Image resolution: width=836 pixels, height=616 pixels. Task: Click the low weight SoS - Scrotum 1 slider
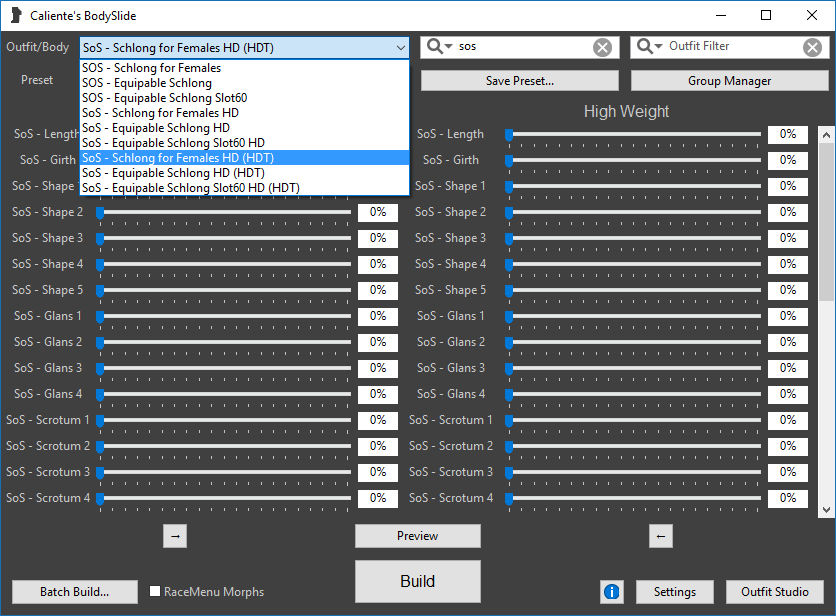pyautogui.click(x=224, y=420)
